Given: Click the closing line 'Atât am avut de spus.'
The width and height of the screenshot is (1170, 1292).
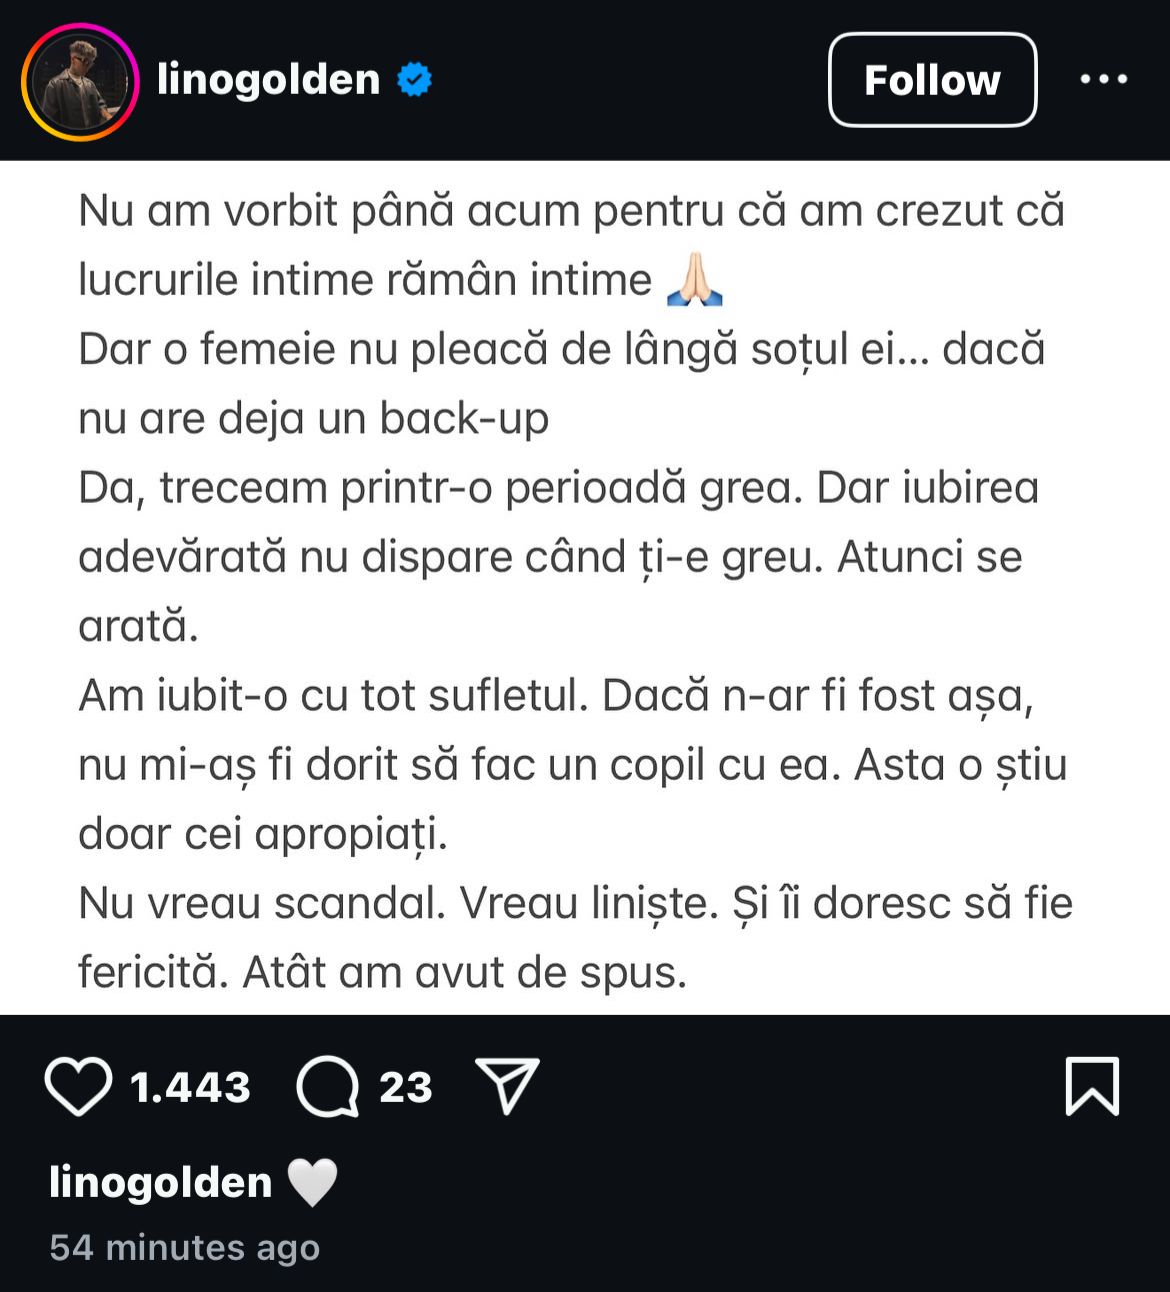Looking at the screenshot, I should (x=465, y=973).
